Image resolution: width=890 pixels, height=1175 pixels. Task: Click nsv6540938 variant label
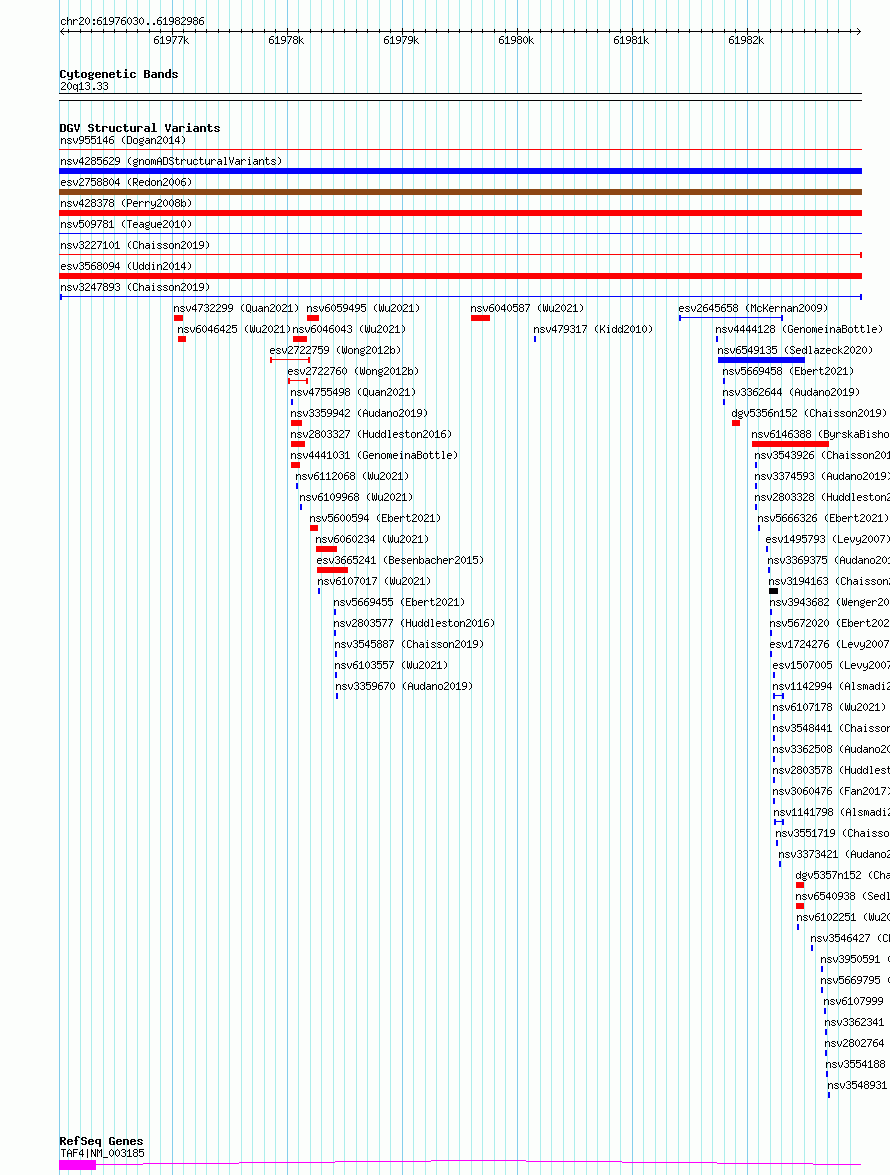843,895
